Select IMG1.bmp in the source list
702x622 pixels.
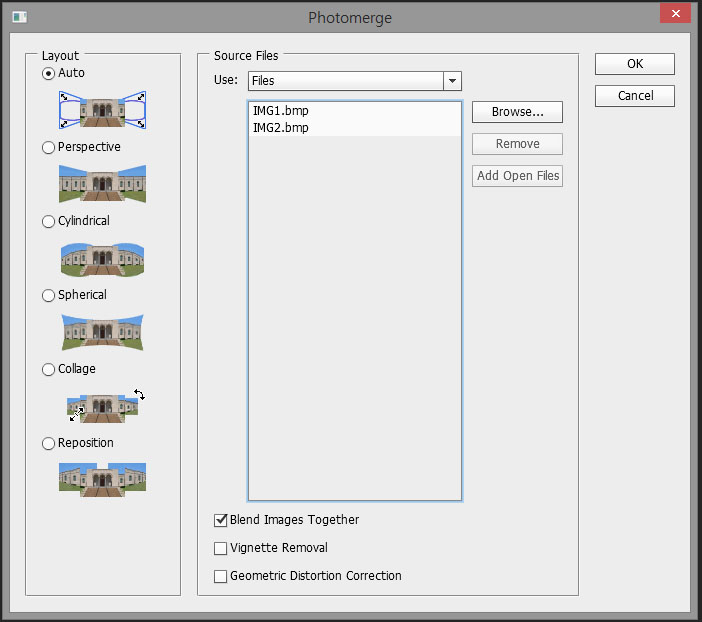click(x=281, y=112)
